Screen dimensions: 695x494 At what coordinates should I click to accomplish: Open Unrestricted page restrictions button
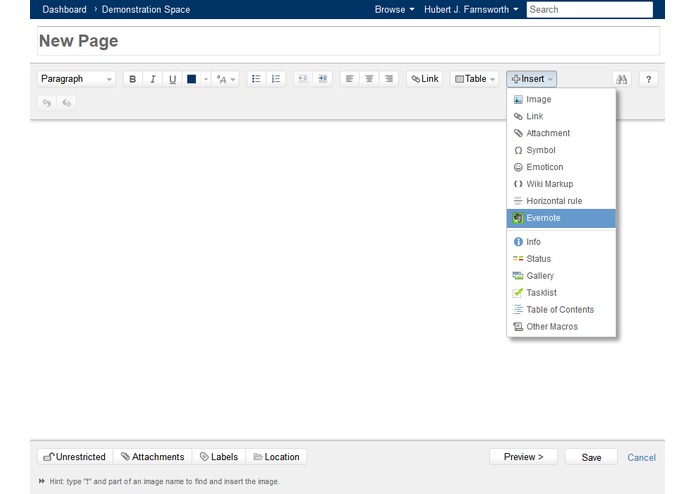coord(75,457)
